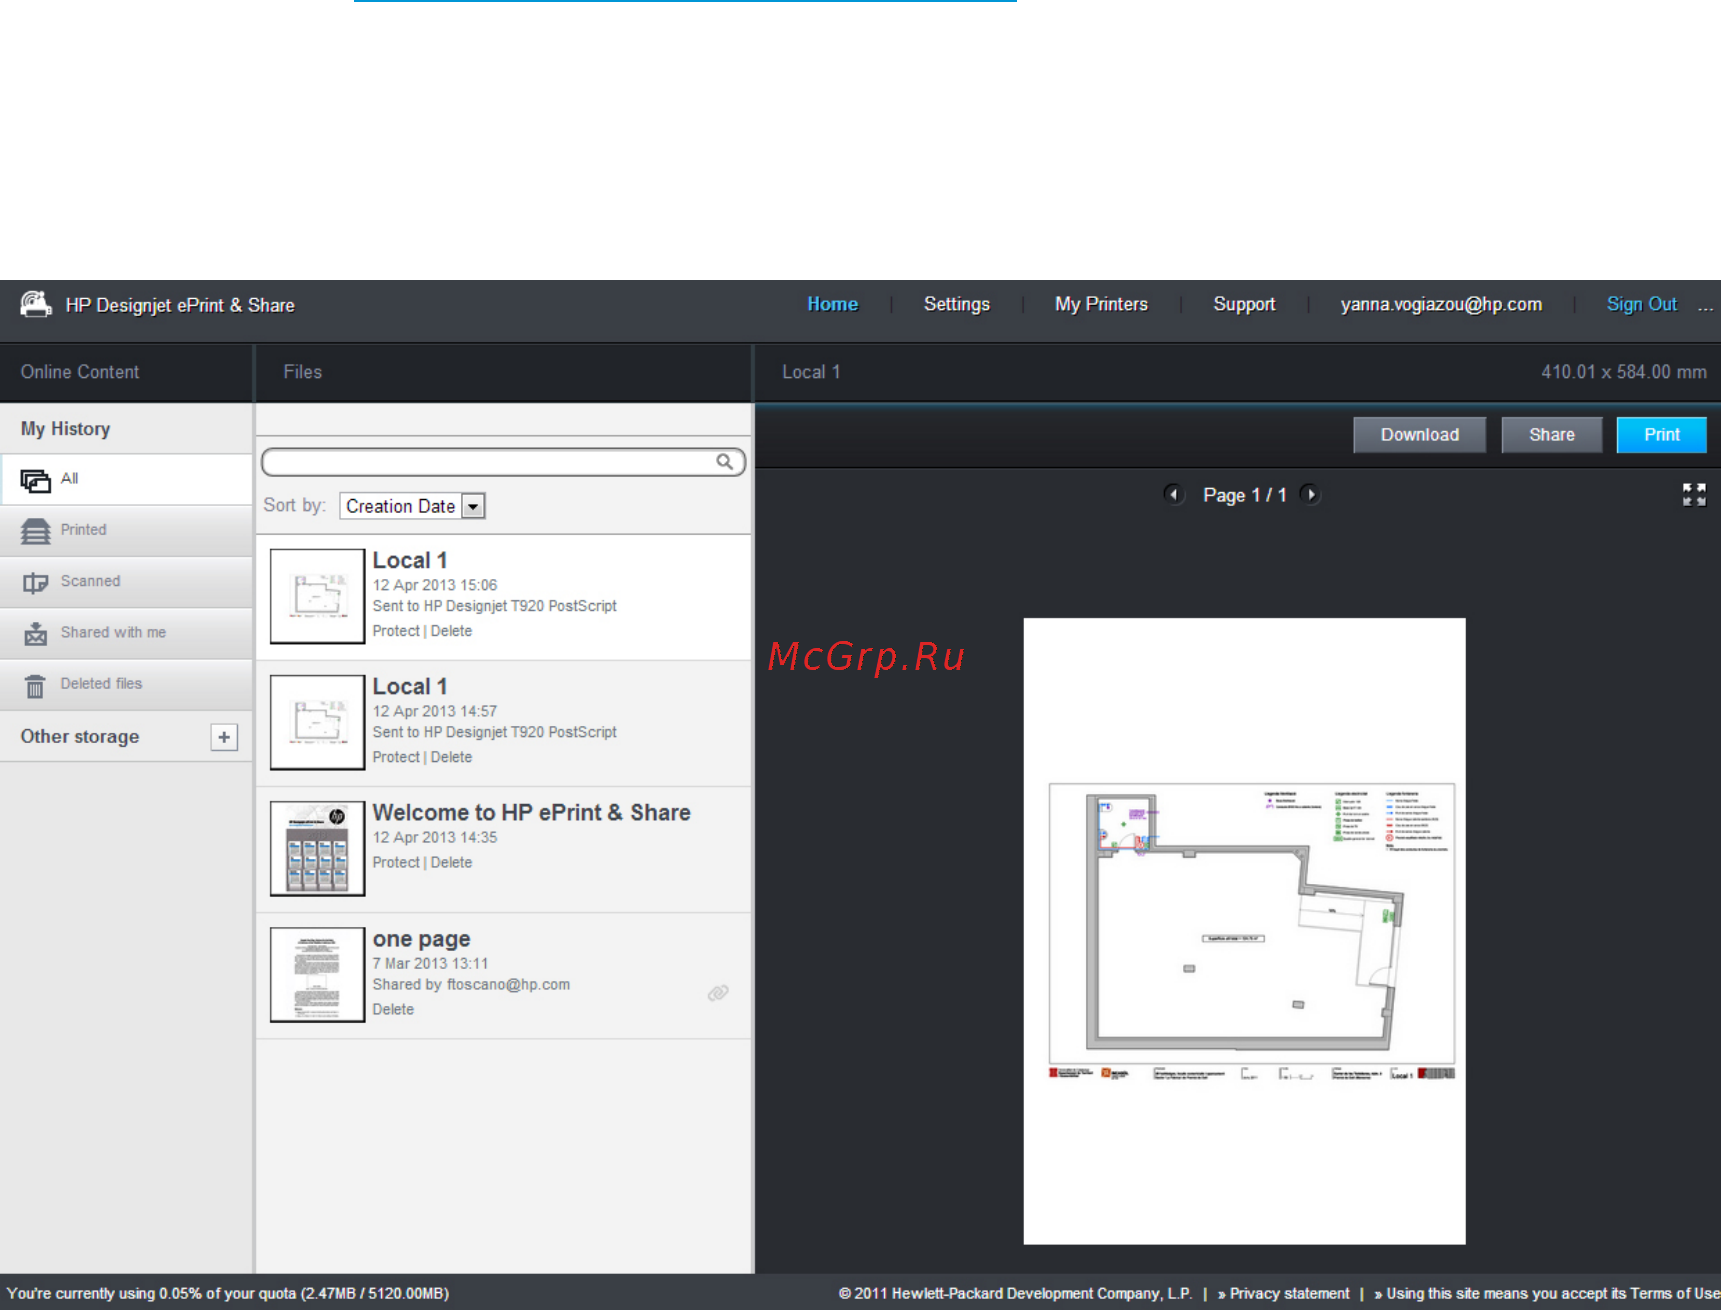Screen dimensions: 1721x1310
Task: Click the floor plan preview page
Action: [1244, 931]
